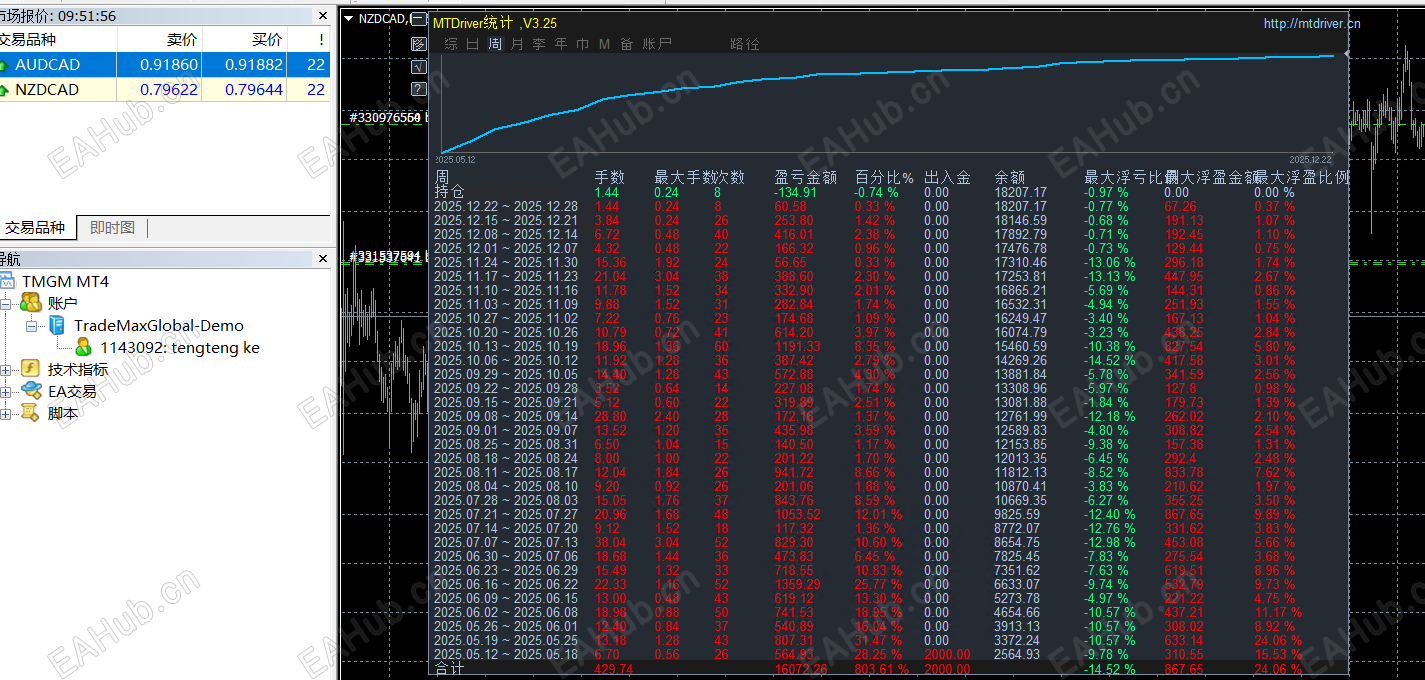
Task: Open the NZDCAD chart dropdown triangle
Action: [x=348, y=18]
